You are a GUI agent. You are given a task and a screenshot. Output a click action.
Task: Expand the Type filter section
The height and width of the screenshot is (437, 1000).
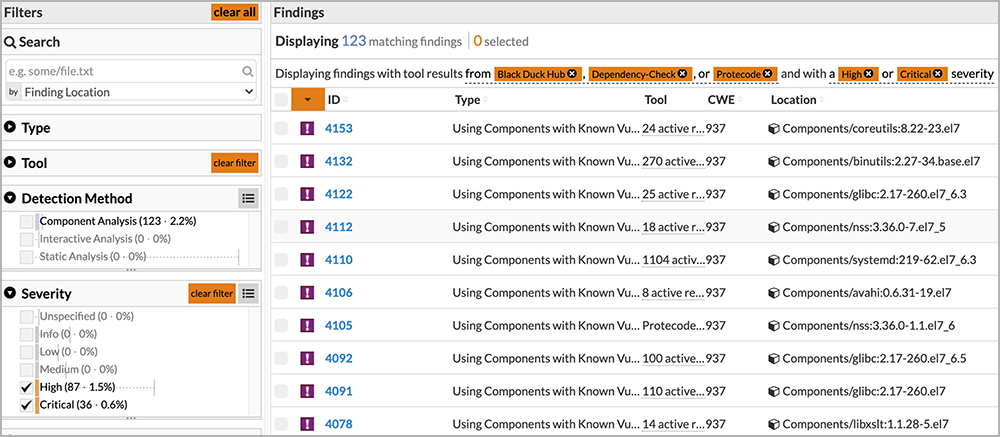click(11, 128)
